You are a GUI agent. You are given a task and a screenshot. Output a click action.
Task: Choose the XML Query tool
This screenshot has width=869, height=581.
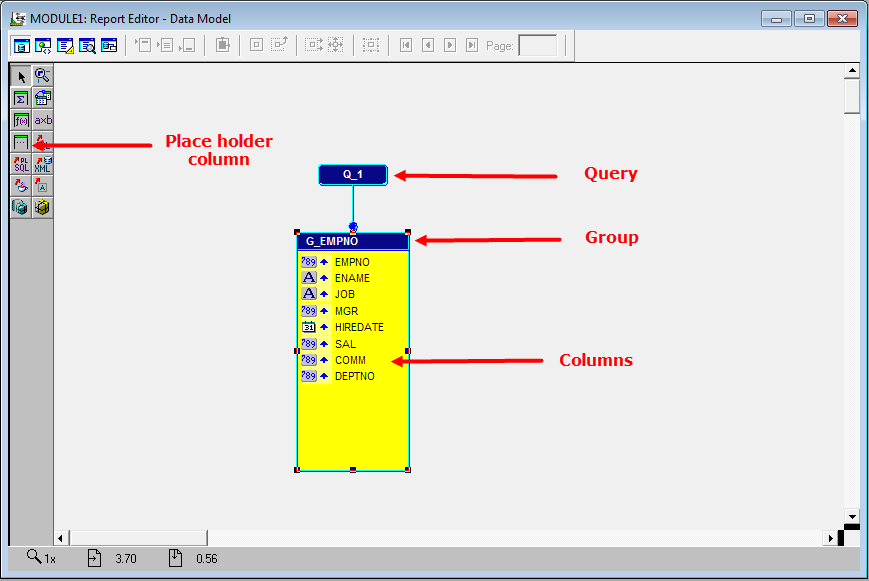(x=42, y=164)
